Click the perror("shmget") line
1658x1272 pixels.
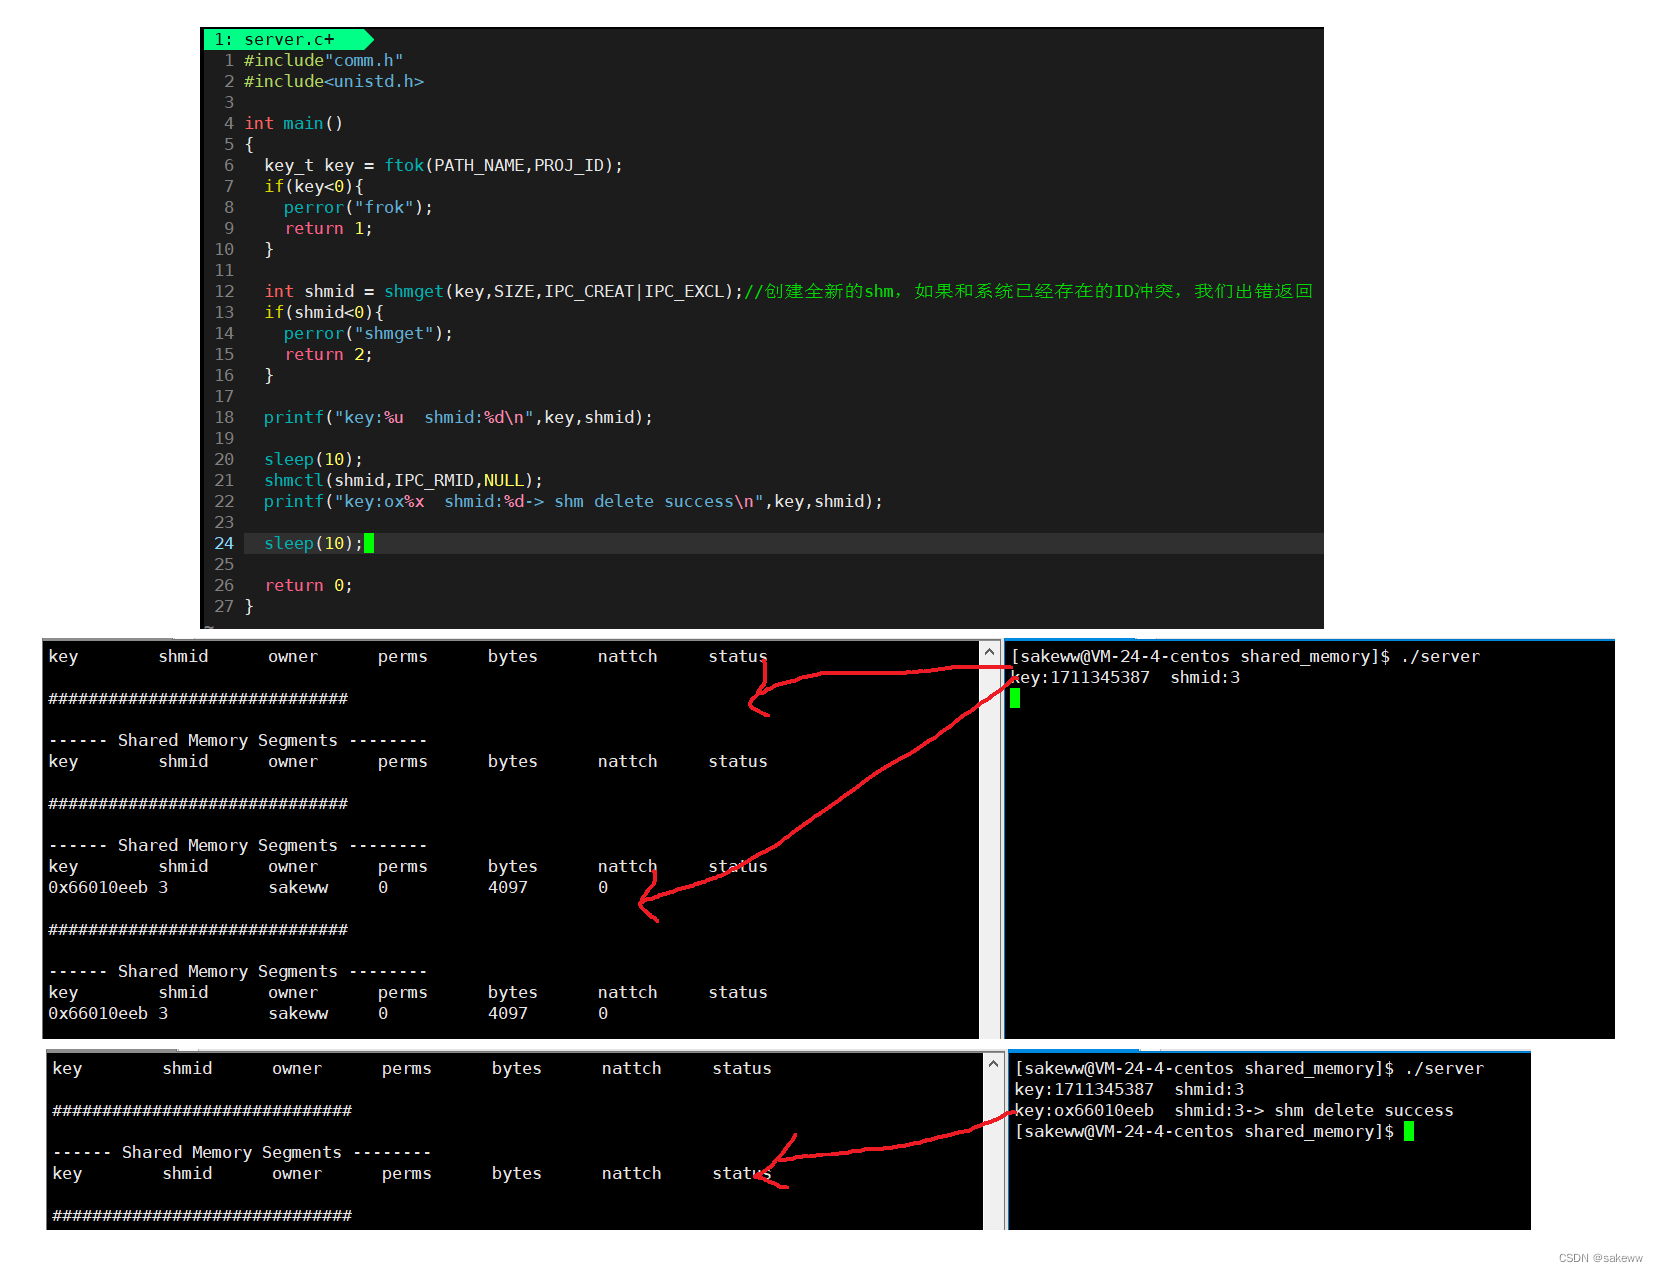tap(368, 333)
